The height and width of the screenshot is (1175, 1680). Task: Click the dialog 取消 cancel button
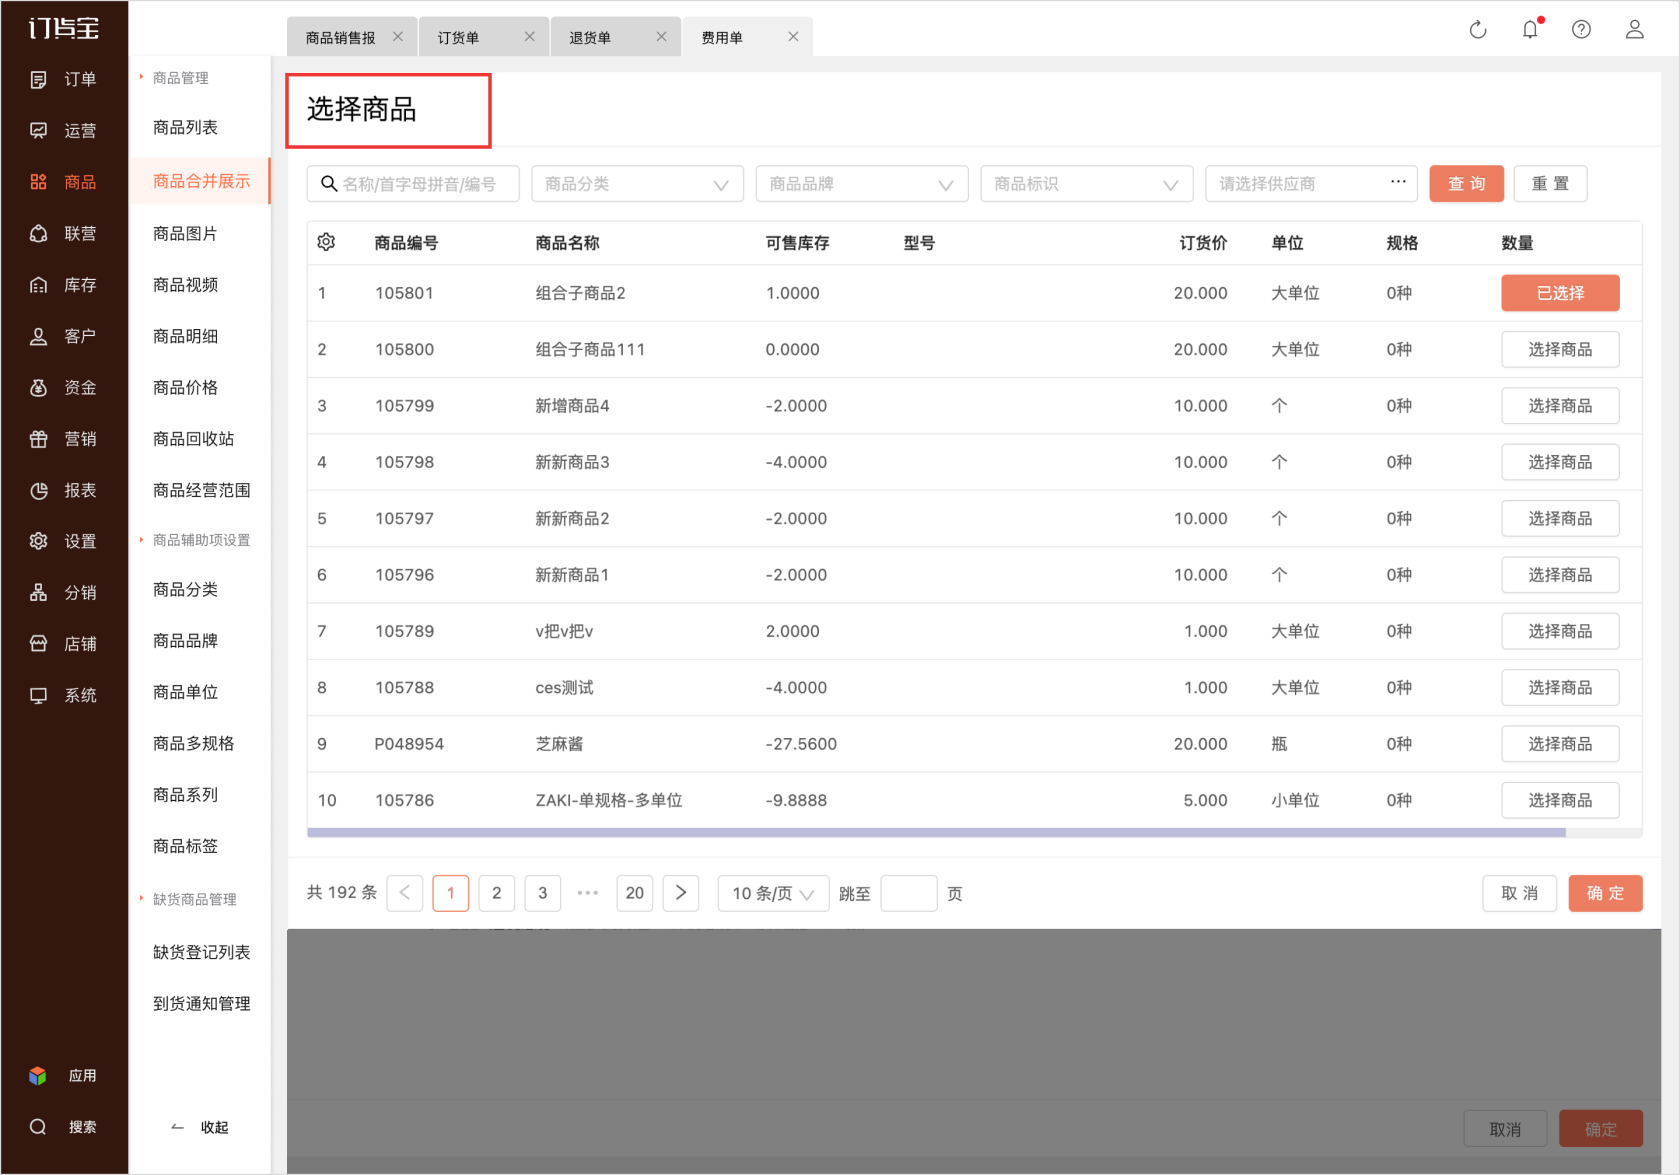pyautogui.click(x=1519, y=893)
